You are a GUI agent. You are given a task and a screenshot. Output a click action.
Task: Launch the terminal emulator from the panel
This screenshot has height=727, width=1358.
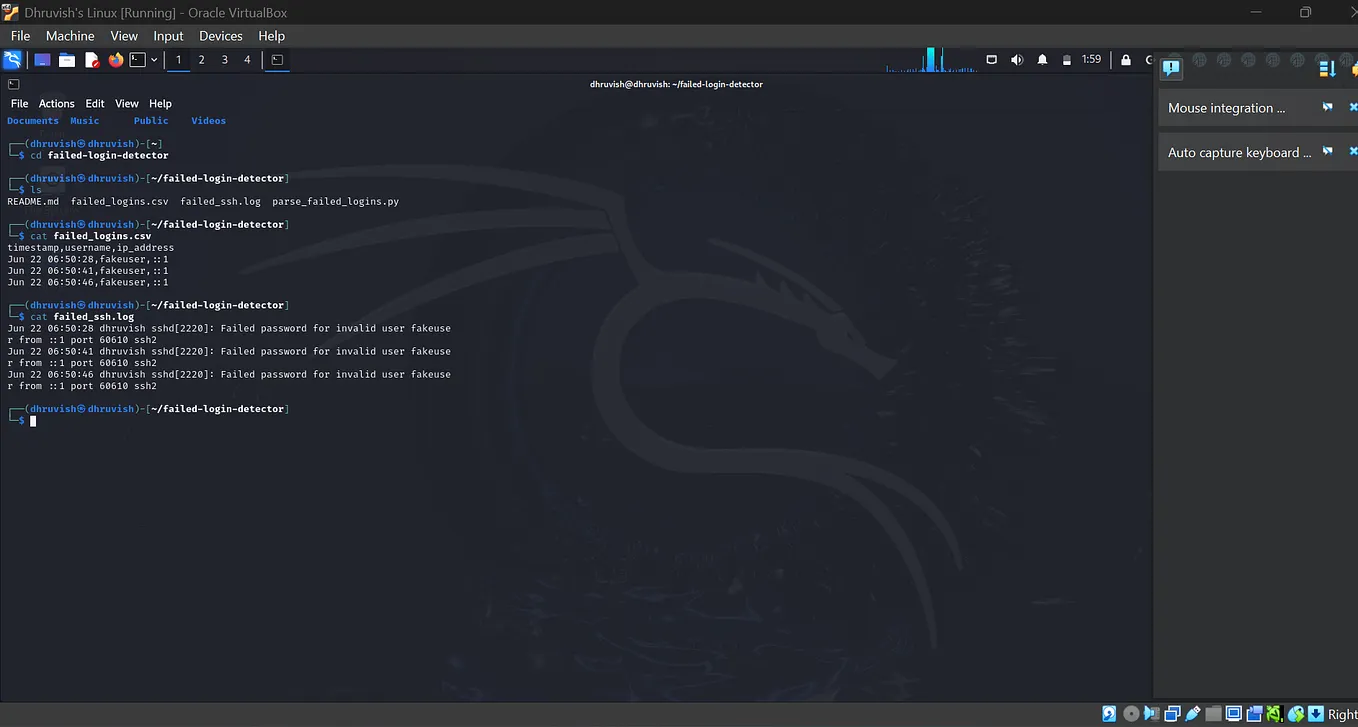tap(139, 59)
